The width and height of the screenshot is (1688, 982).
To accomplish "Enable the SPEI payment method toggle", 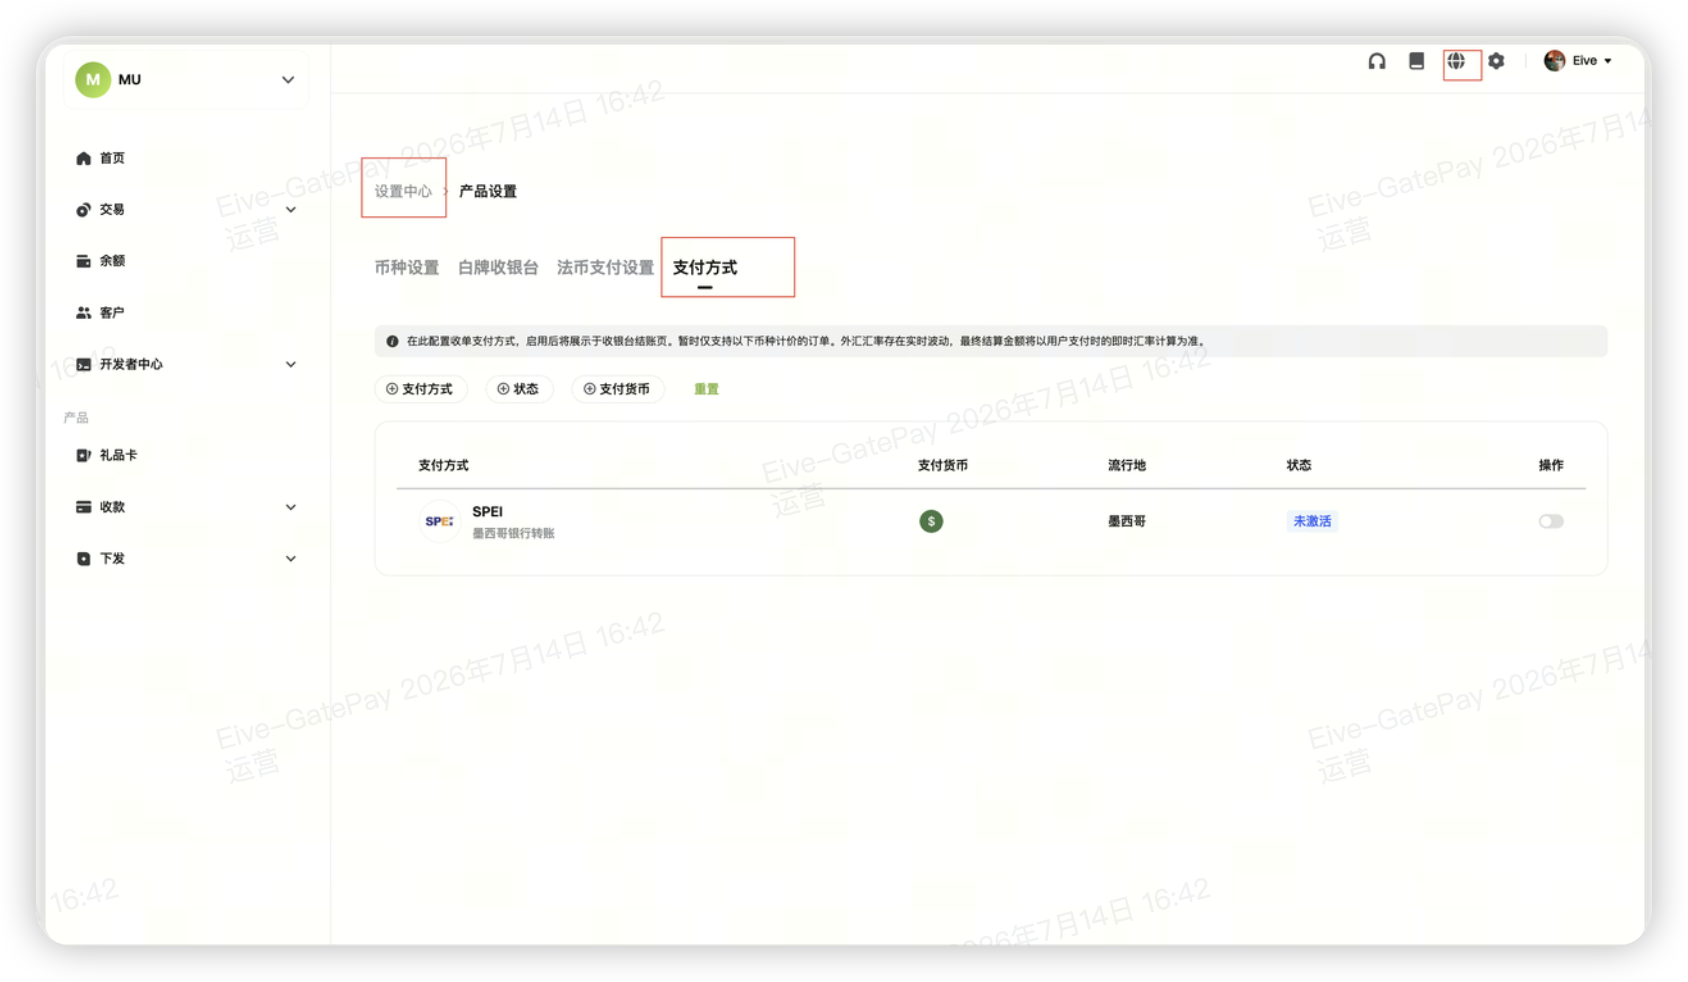I will tap(1551, 521).
